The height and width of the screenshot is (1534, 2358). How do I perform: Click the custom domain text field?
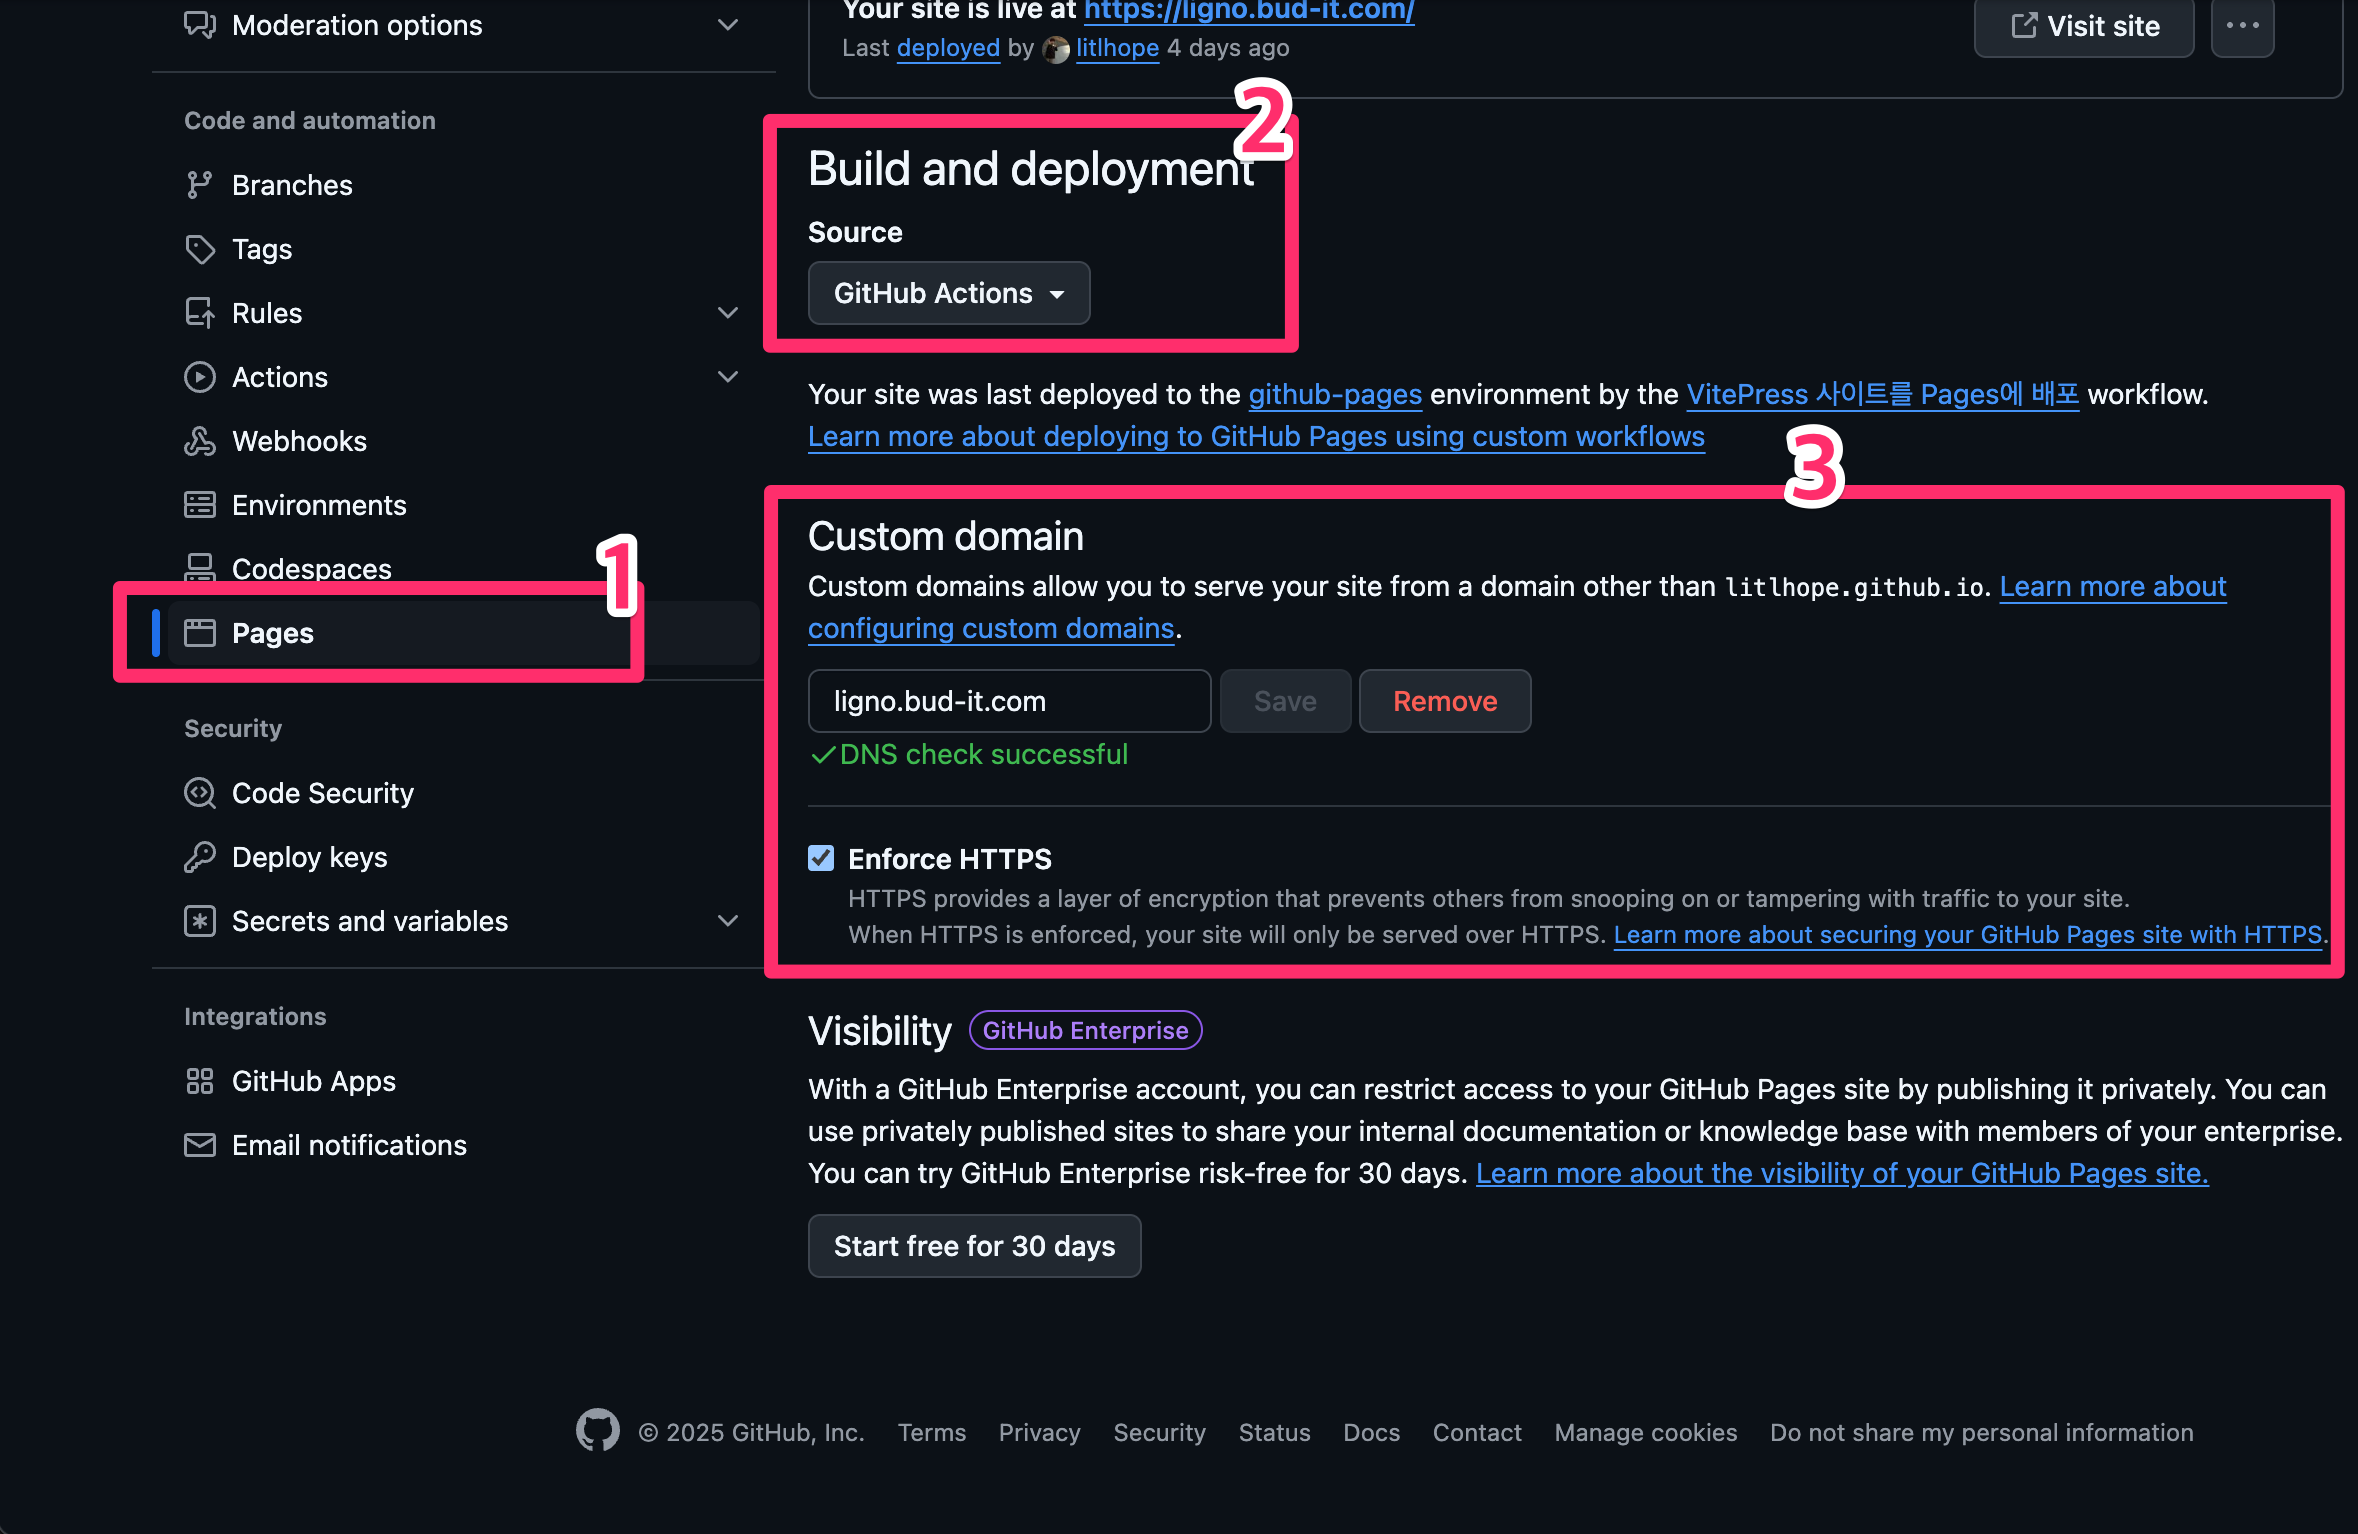1008,701
